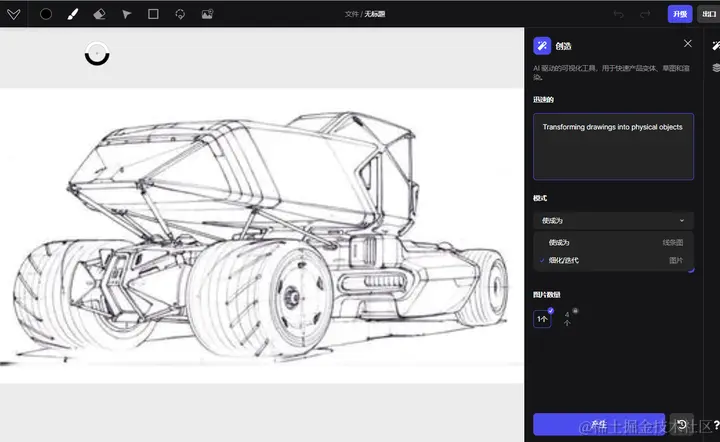Click the 出口 export button
The width and height of the screenshot is (720, 442).
tap(709, 14)
